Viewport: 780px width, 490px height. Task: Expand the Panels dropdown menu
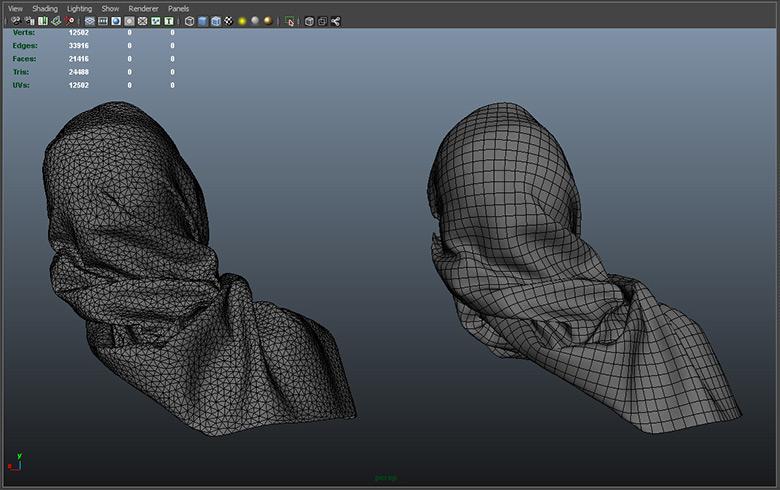178,8
